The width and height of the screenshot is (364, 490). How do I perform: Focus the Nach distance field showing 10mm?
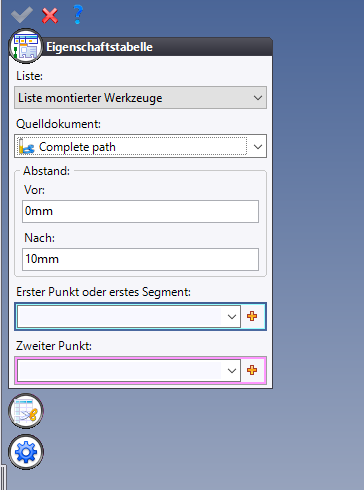140,259
